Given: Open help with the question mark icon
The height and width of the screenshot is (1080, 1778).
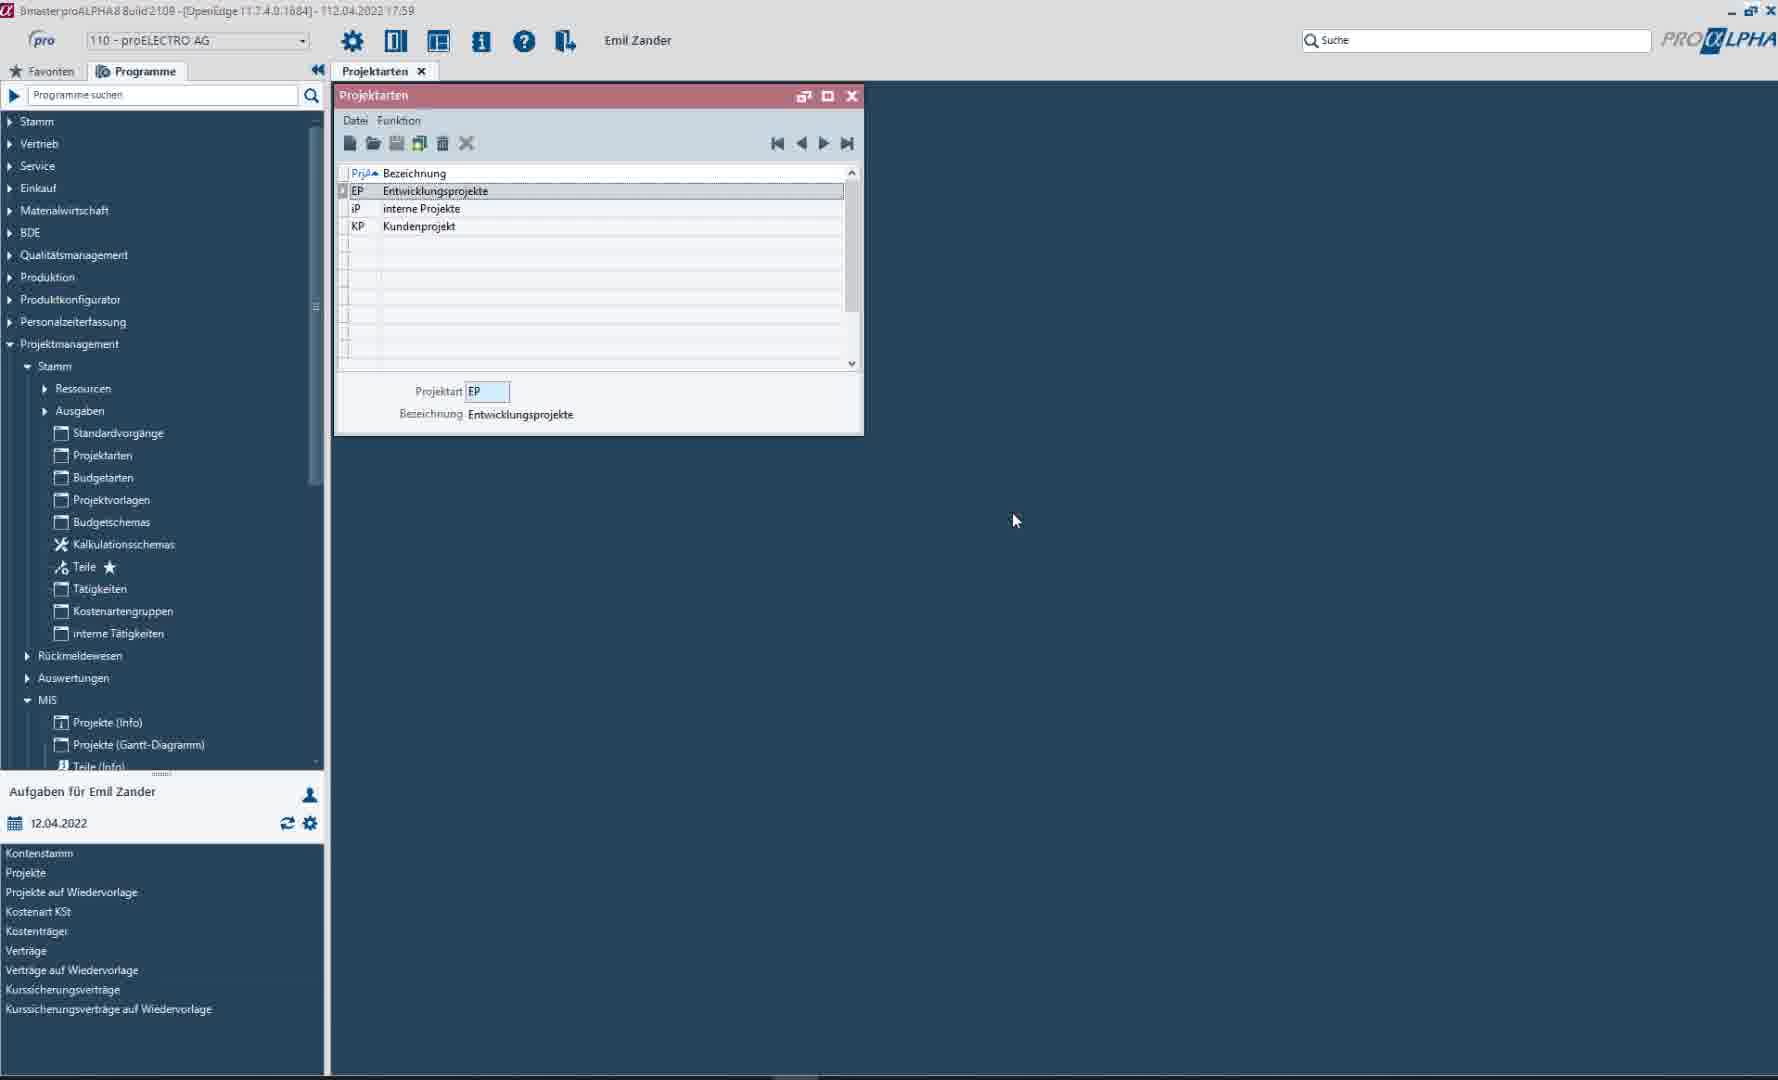Looking at the screenshot, I should coord(524,41).
